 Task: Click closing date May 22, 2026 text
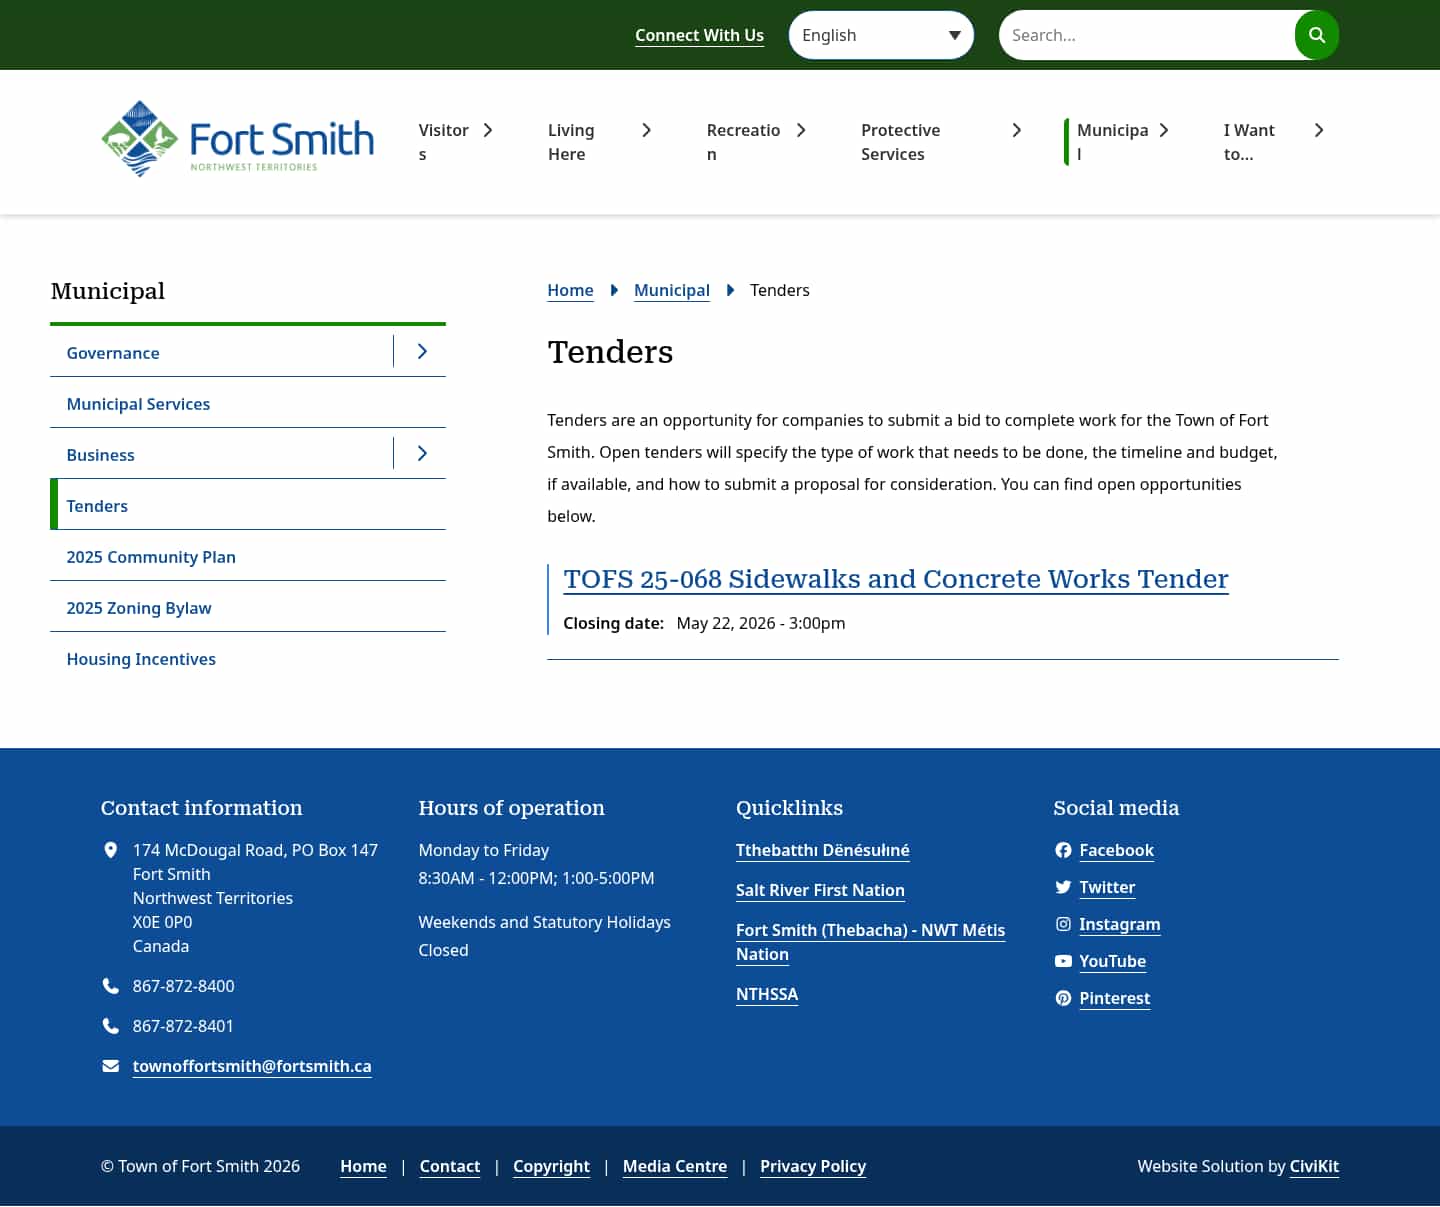click(761, 623)
